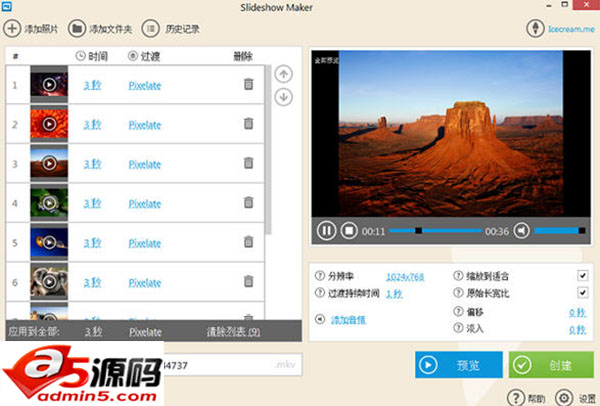The width and height of the screenshot is (600, 406).
Task: Click the green 创建 create button
Action: point(551,365)
